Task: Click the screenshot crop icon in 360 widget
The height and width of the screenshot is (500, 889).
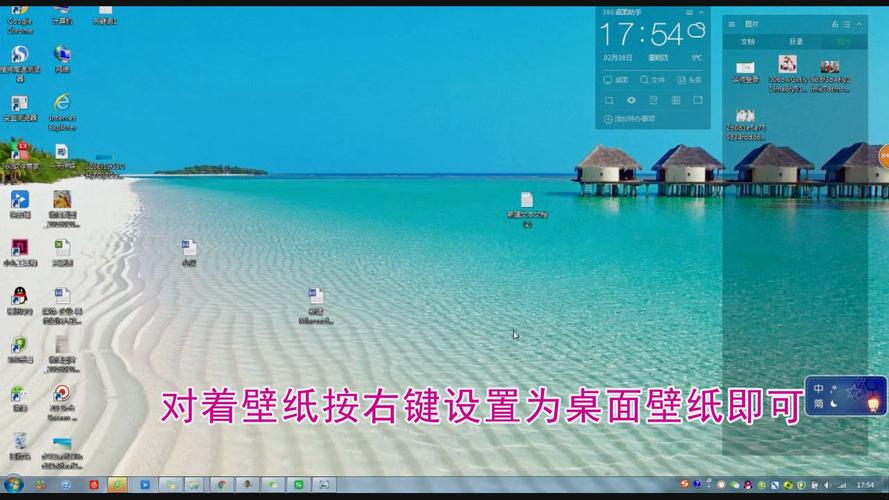Action: (x=609, y=100)
